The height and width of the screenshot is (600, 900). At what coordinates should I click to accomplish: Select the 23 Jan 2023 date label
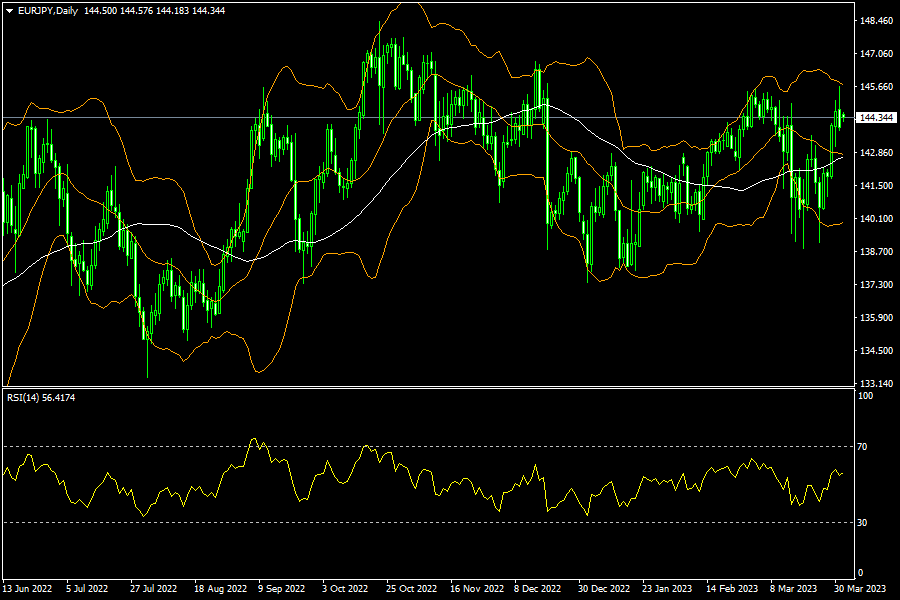click(667, 589)
